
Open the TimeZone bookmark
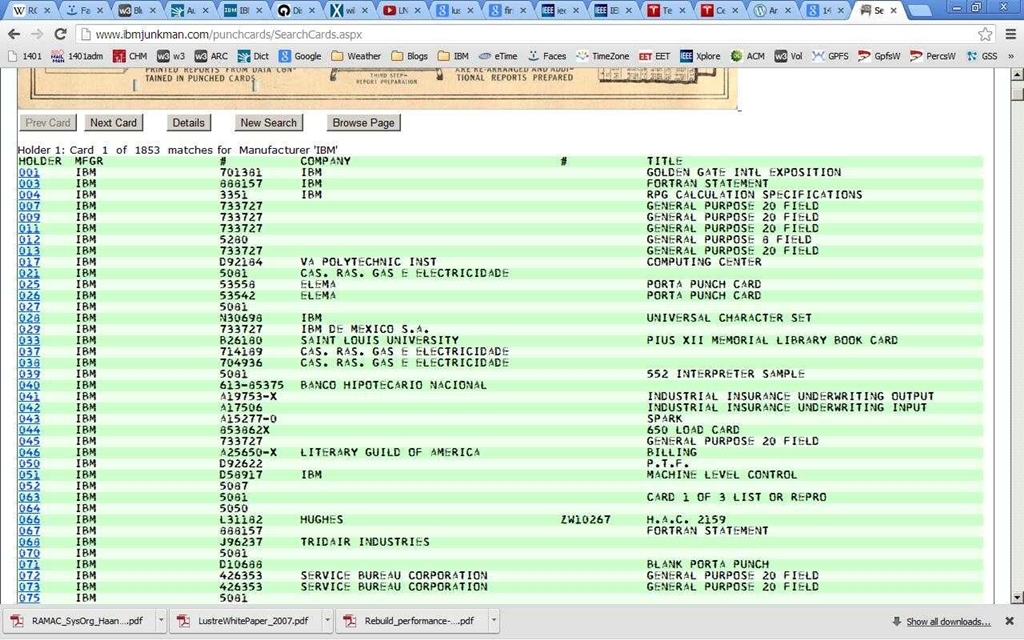tap(602, 56)
